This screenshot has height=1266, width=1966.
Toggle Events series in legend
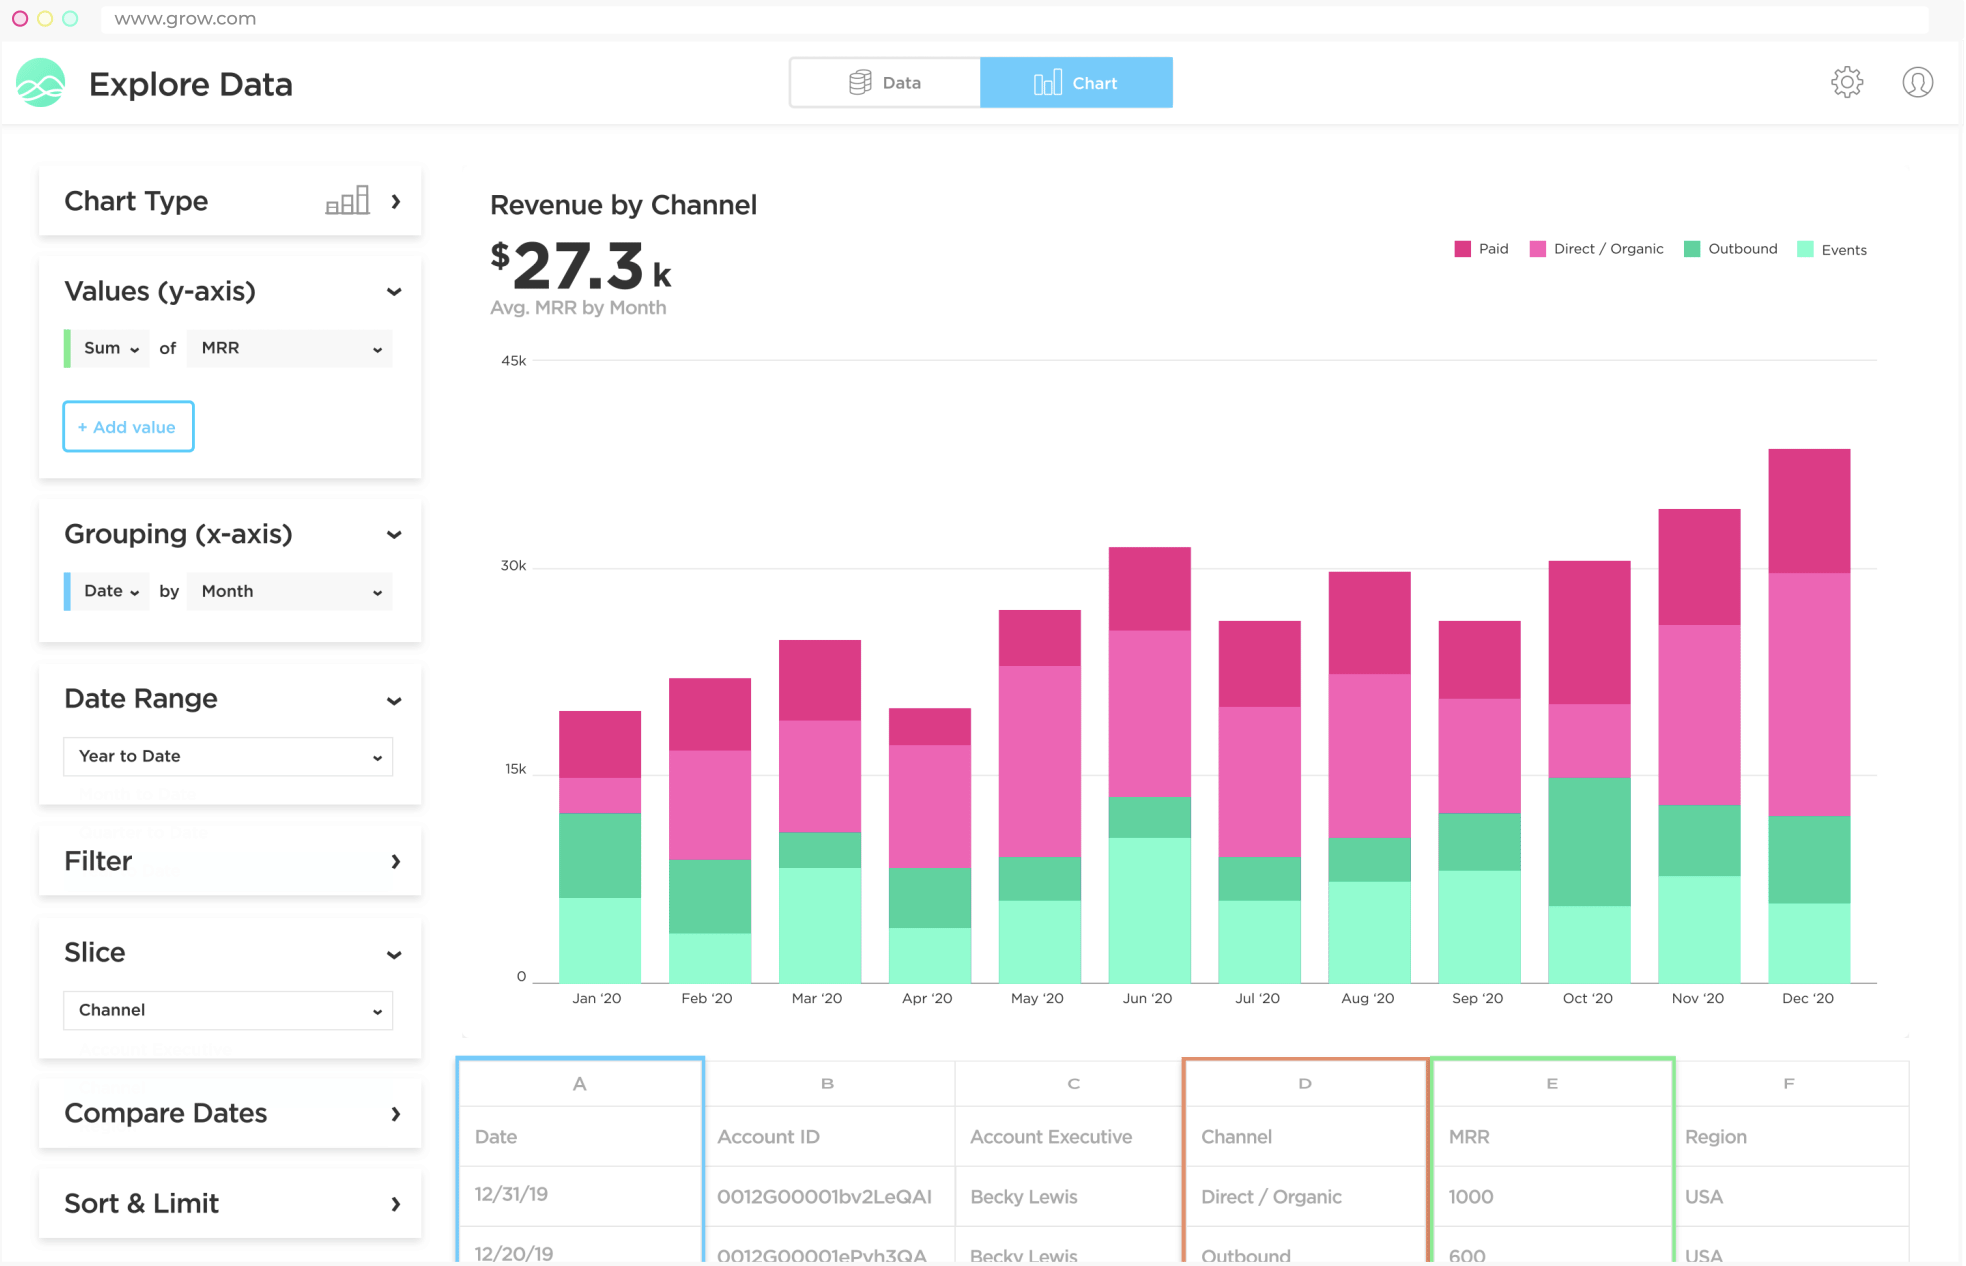[1843, 250]
